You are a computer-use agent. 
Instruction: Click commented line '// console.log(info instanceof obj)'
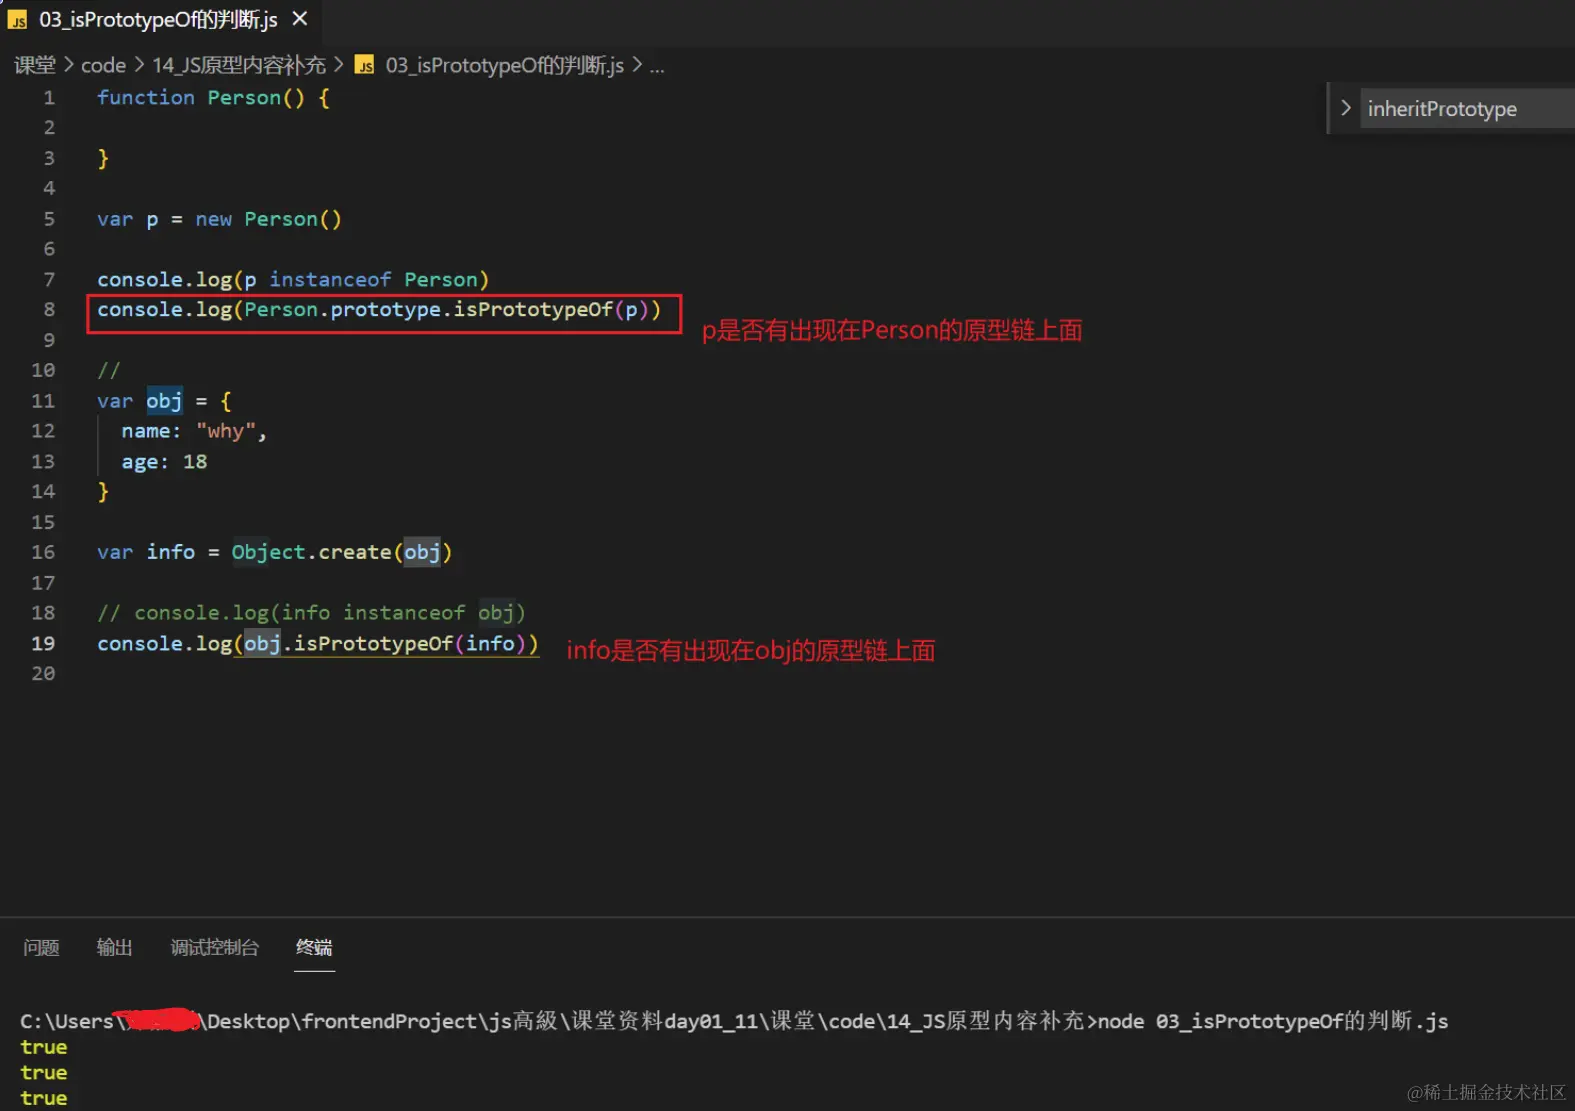pos(311,613)
